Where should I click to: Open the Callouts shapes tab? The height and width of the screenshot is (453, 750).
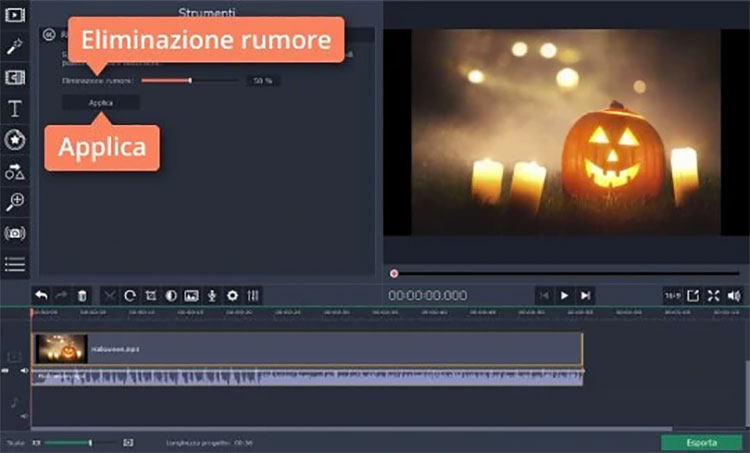(15, 171)
